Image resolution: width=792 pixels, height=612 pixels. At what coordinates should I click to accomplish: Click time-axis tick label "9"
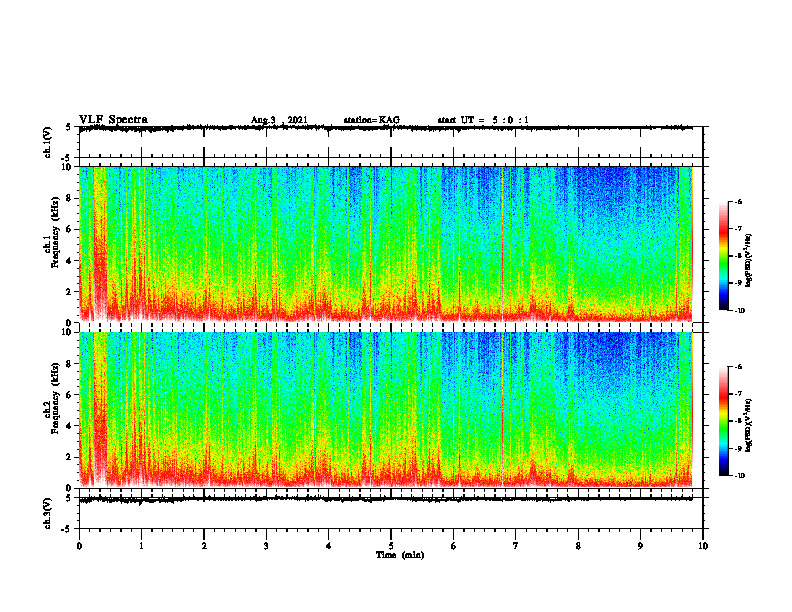[x=640, y=545]
